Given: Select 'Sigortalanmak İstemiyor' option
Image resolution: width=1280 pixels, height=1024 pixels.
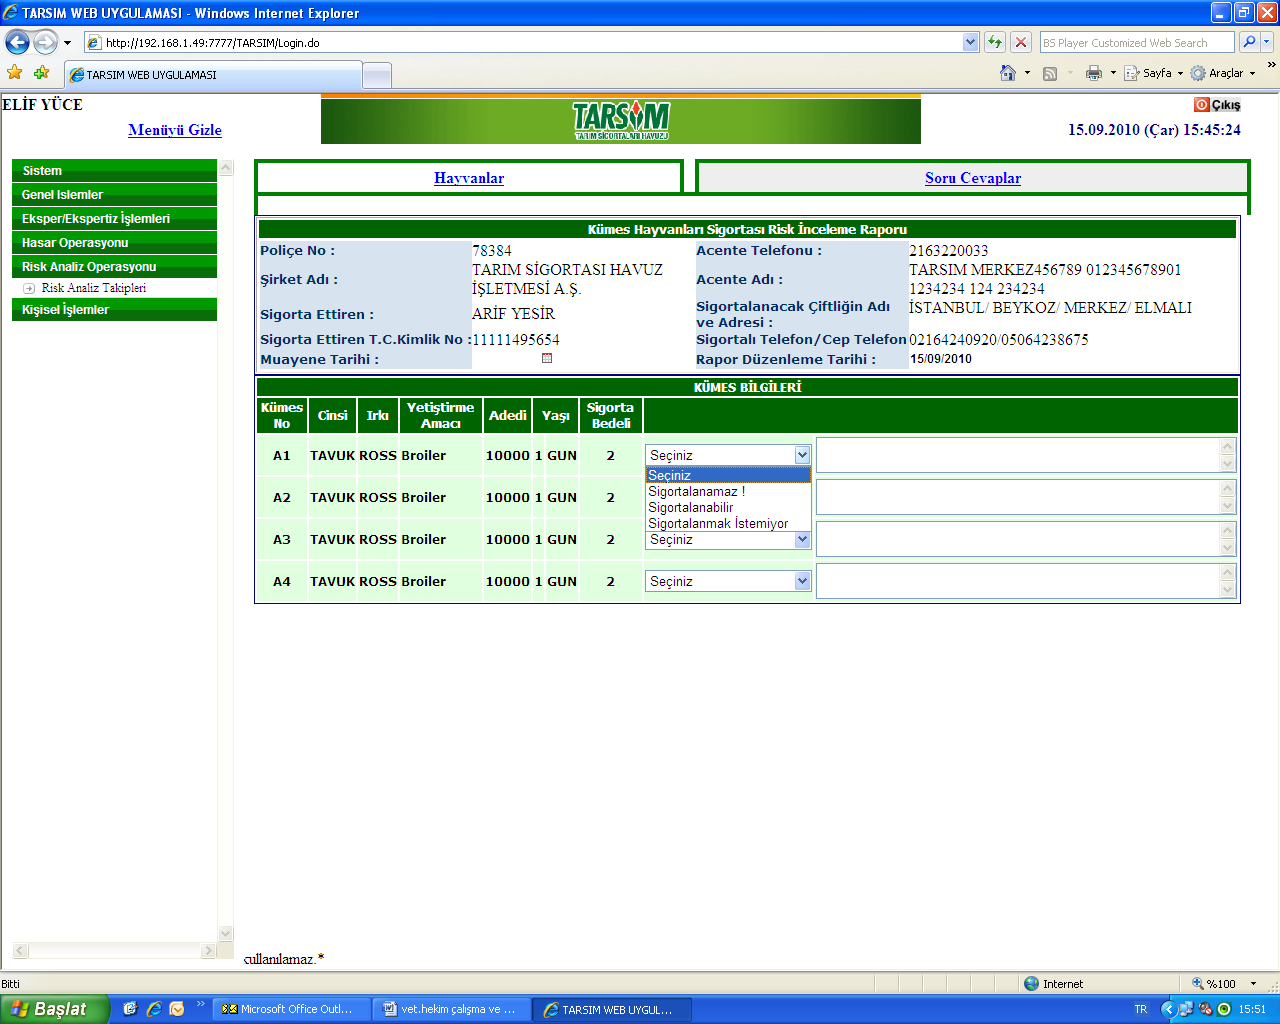Looking at the screenshot, I should coord(728,523).
